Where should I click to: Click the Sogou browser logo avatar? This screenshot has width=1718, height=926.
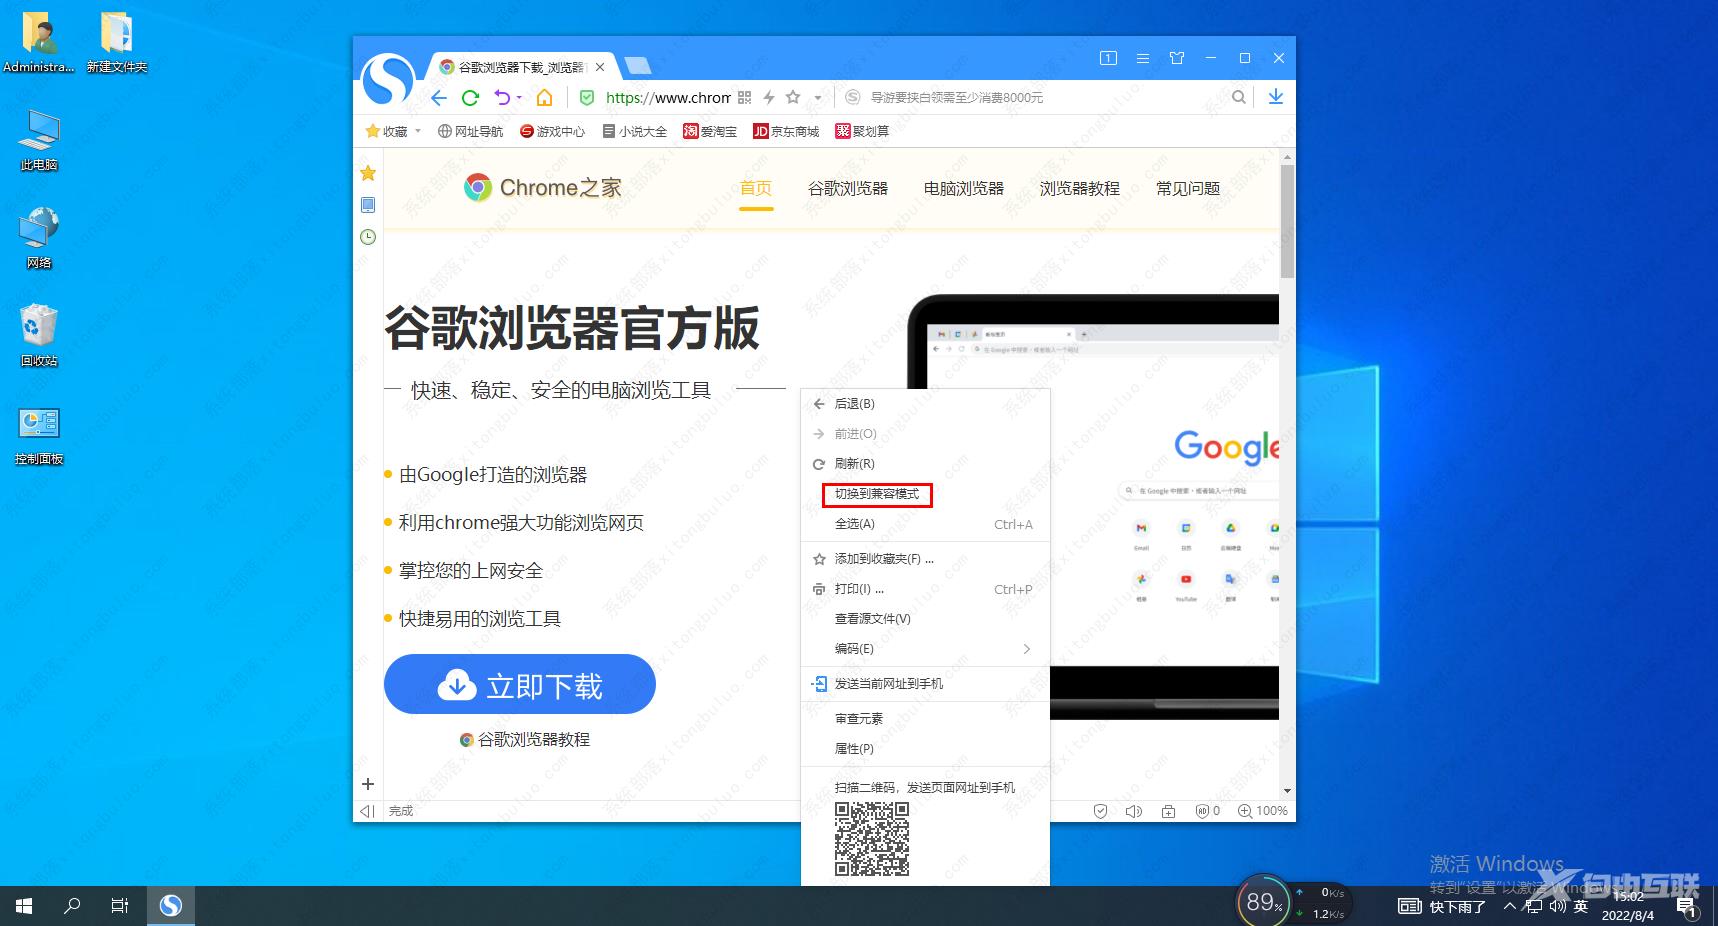click(x=388, y=79)
